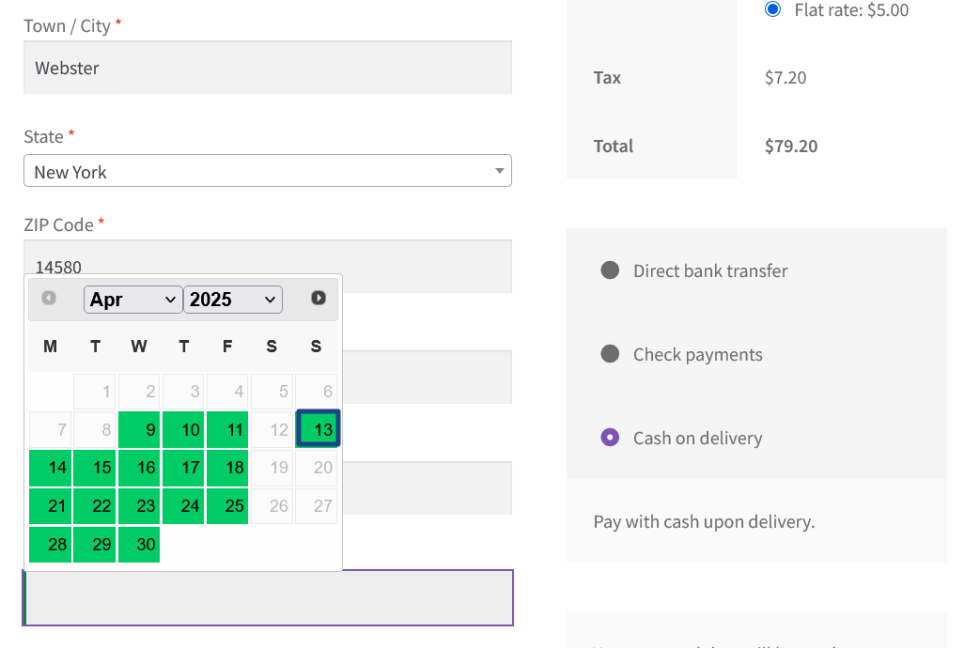Go to previous month in datepicker
Viewport: 980px width, 648px height.
point(48,298)
